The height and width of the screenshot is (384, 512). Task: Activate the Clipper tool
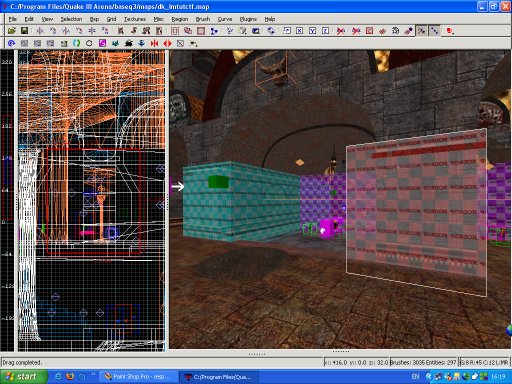pyautogui.click(x=214, y=31)
